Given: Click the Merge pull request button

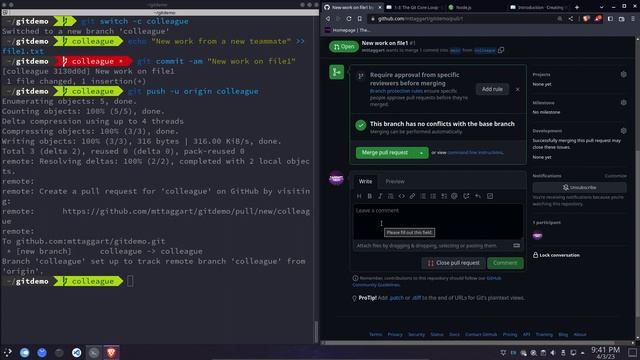Looking at the screenshot, I should pos(385,153).
